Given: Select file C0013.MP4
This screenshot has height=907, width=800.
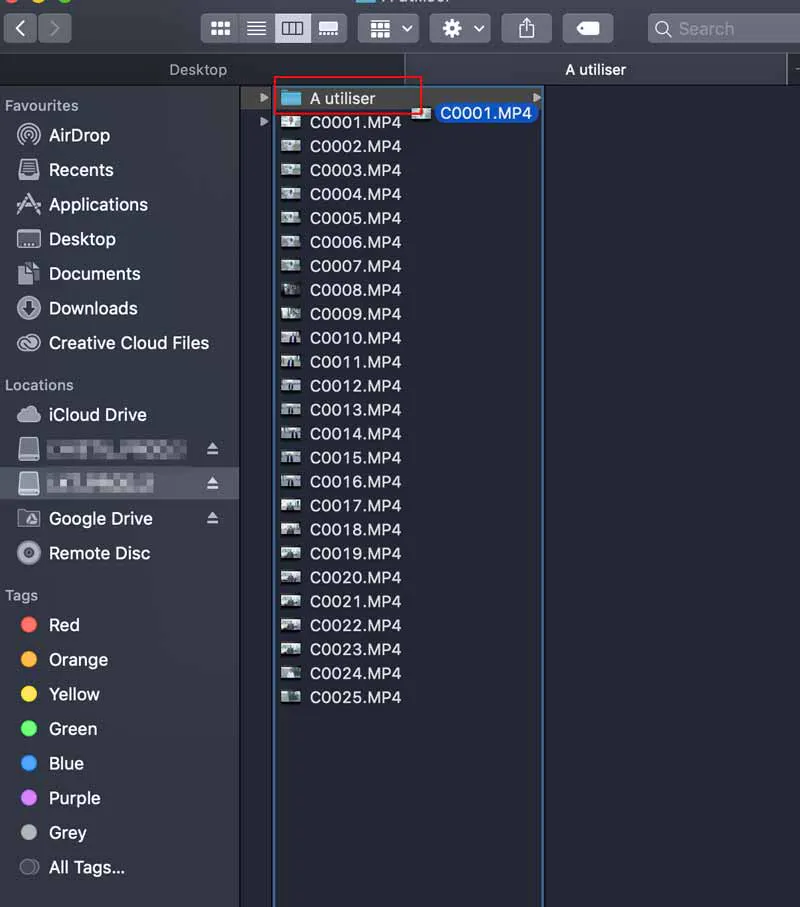Looking at the screenshot, I should (355, 410).
